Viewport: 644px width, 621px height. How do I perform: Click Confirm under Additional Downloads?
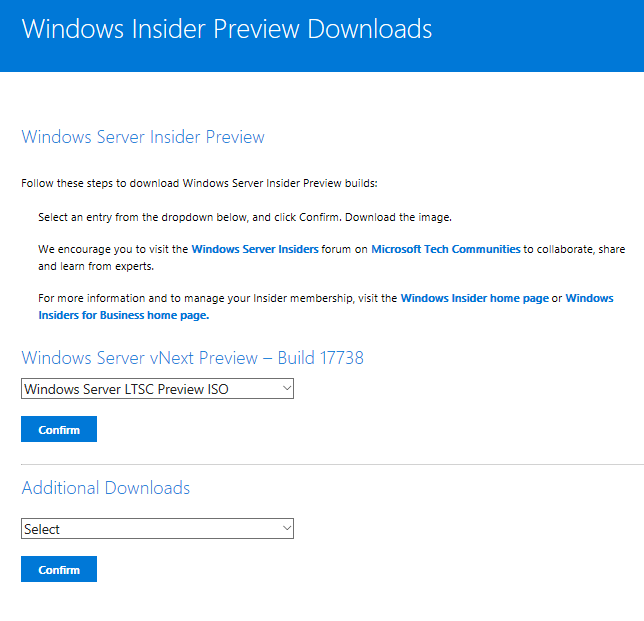point(59,569)
